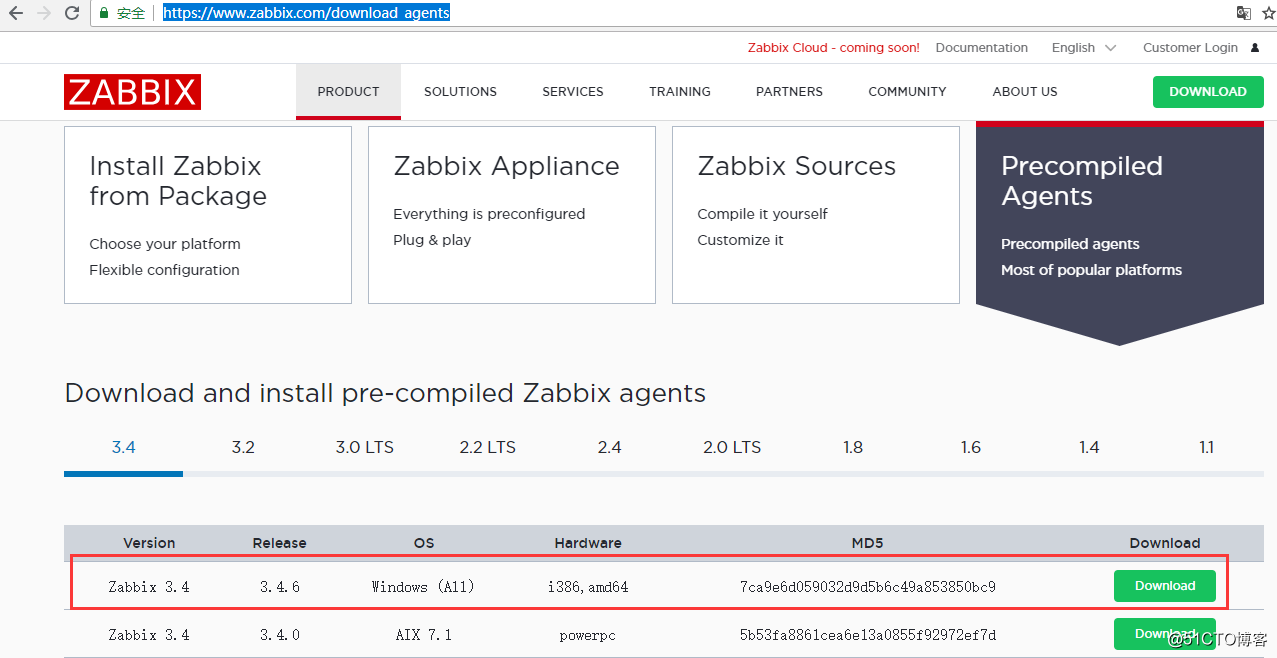Screen dimensions: 1277x658
Task: Switch to the 1.6 version tab
Action: pos(971,447)
